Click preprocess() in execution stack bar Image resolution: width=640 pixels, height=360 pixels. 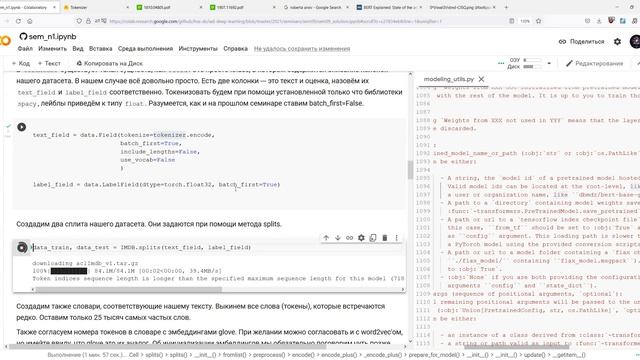point(268,355)
